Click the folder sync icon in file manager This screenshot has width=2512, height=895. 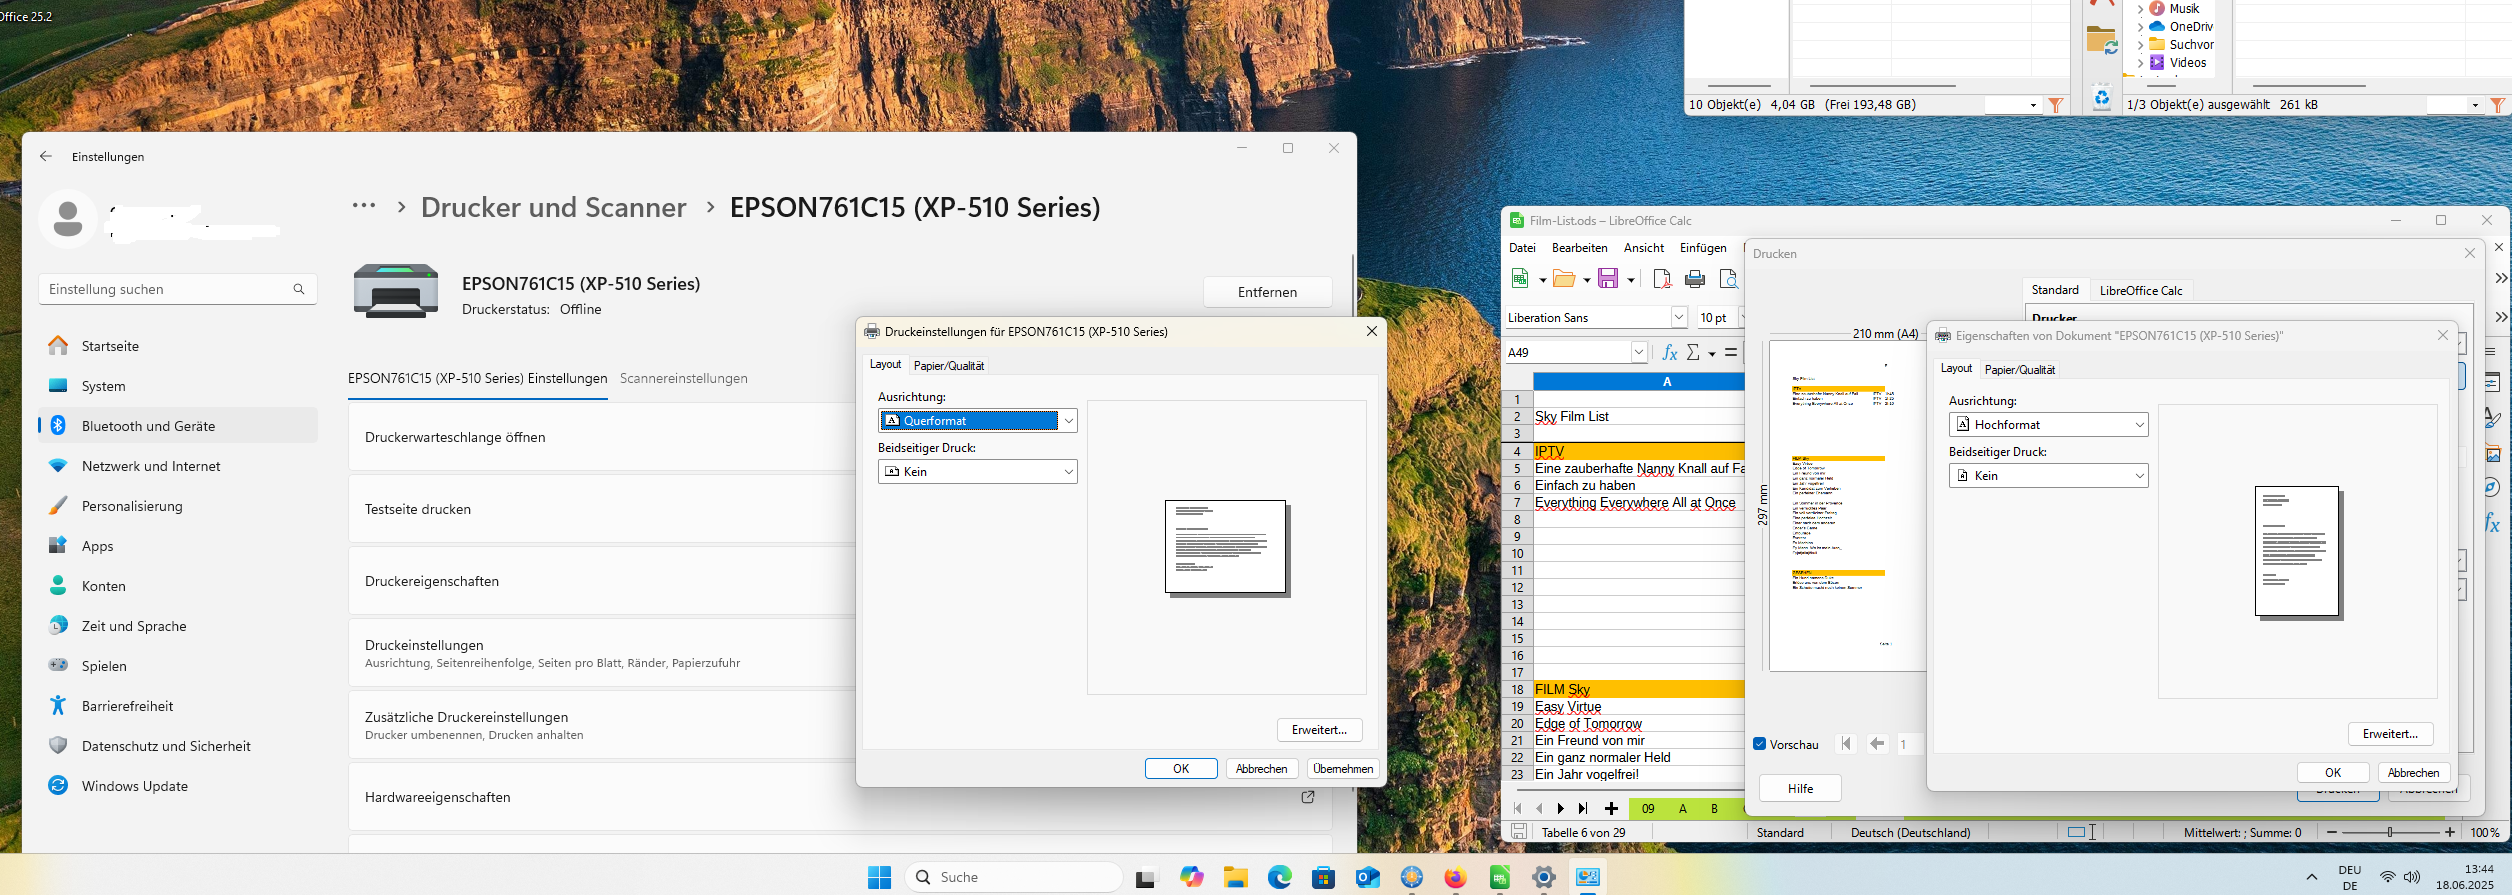[x=2102, y=41]
